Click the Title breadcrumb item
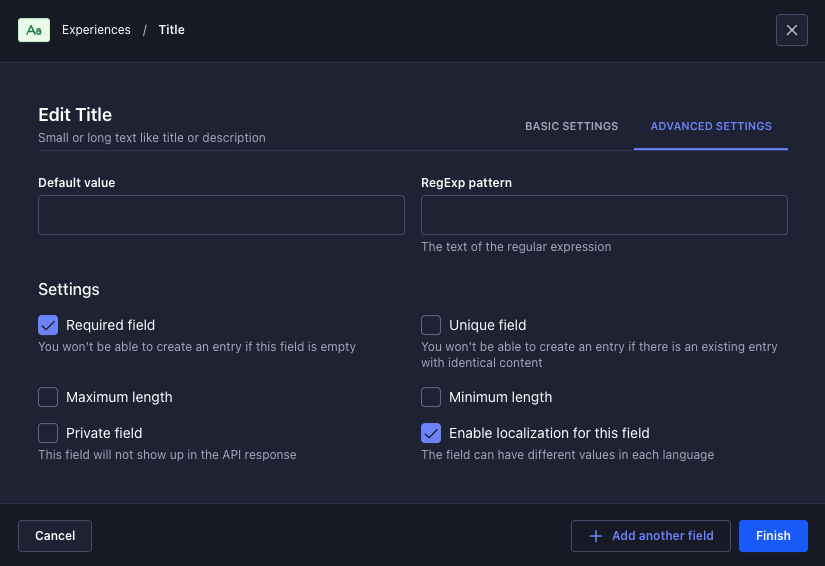 (171, 30)
